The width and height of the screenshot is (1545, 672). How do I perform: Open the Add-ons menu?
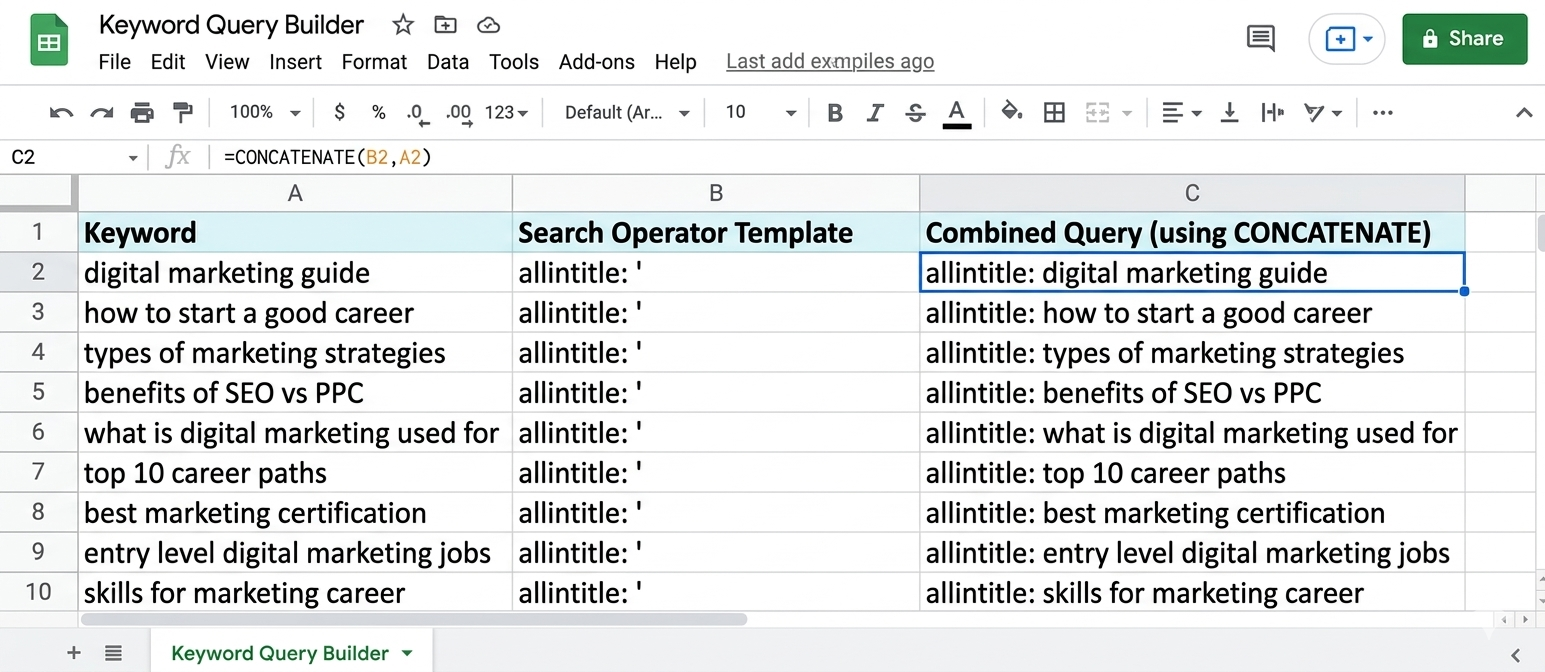coord(597,61)
